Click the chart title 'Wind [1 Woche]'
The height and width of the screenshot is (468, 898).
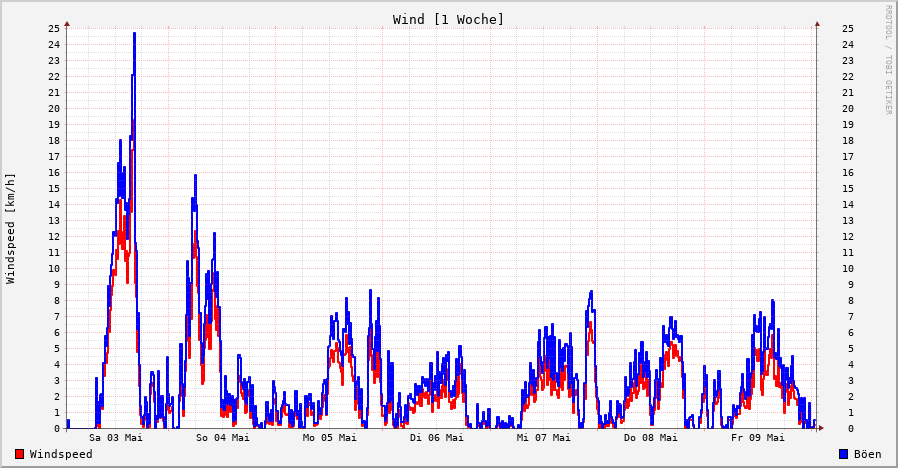pos(448,19)
